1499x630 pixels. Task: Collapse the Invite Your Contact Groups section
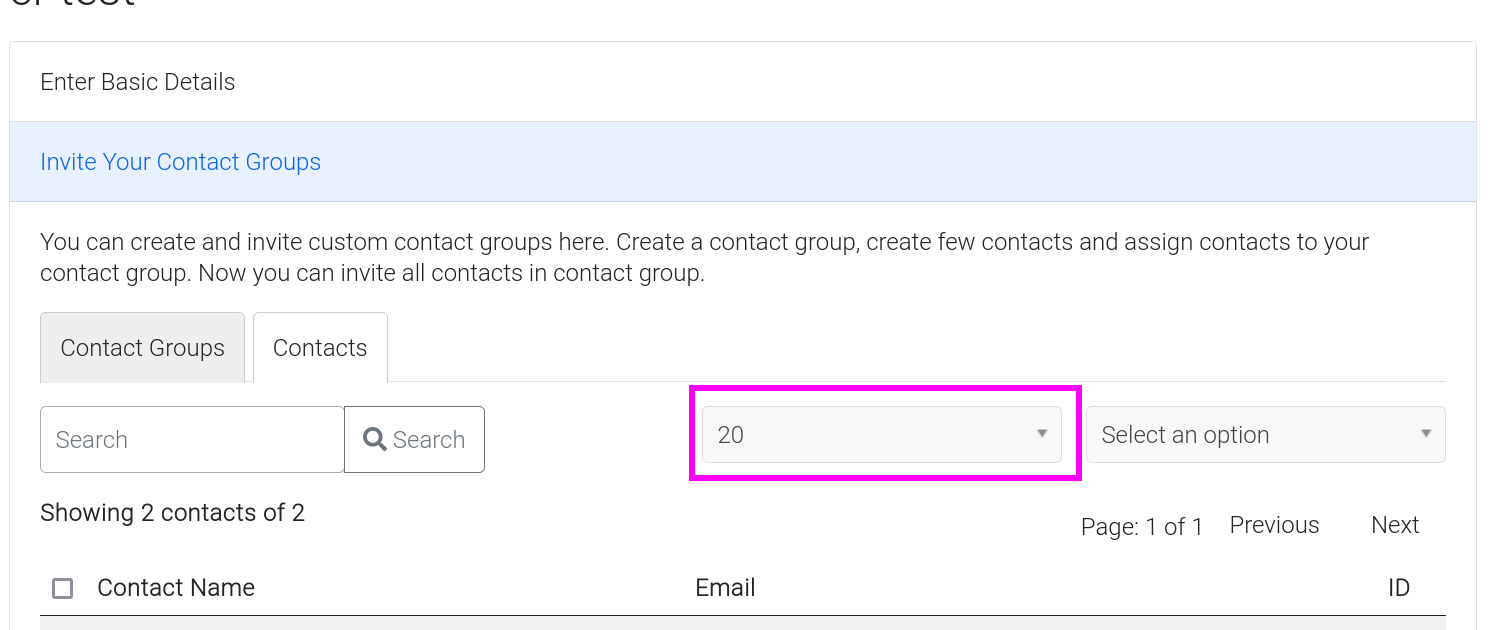click(x=180, y=162)
